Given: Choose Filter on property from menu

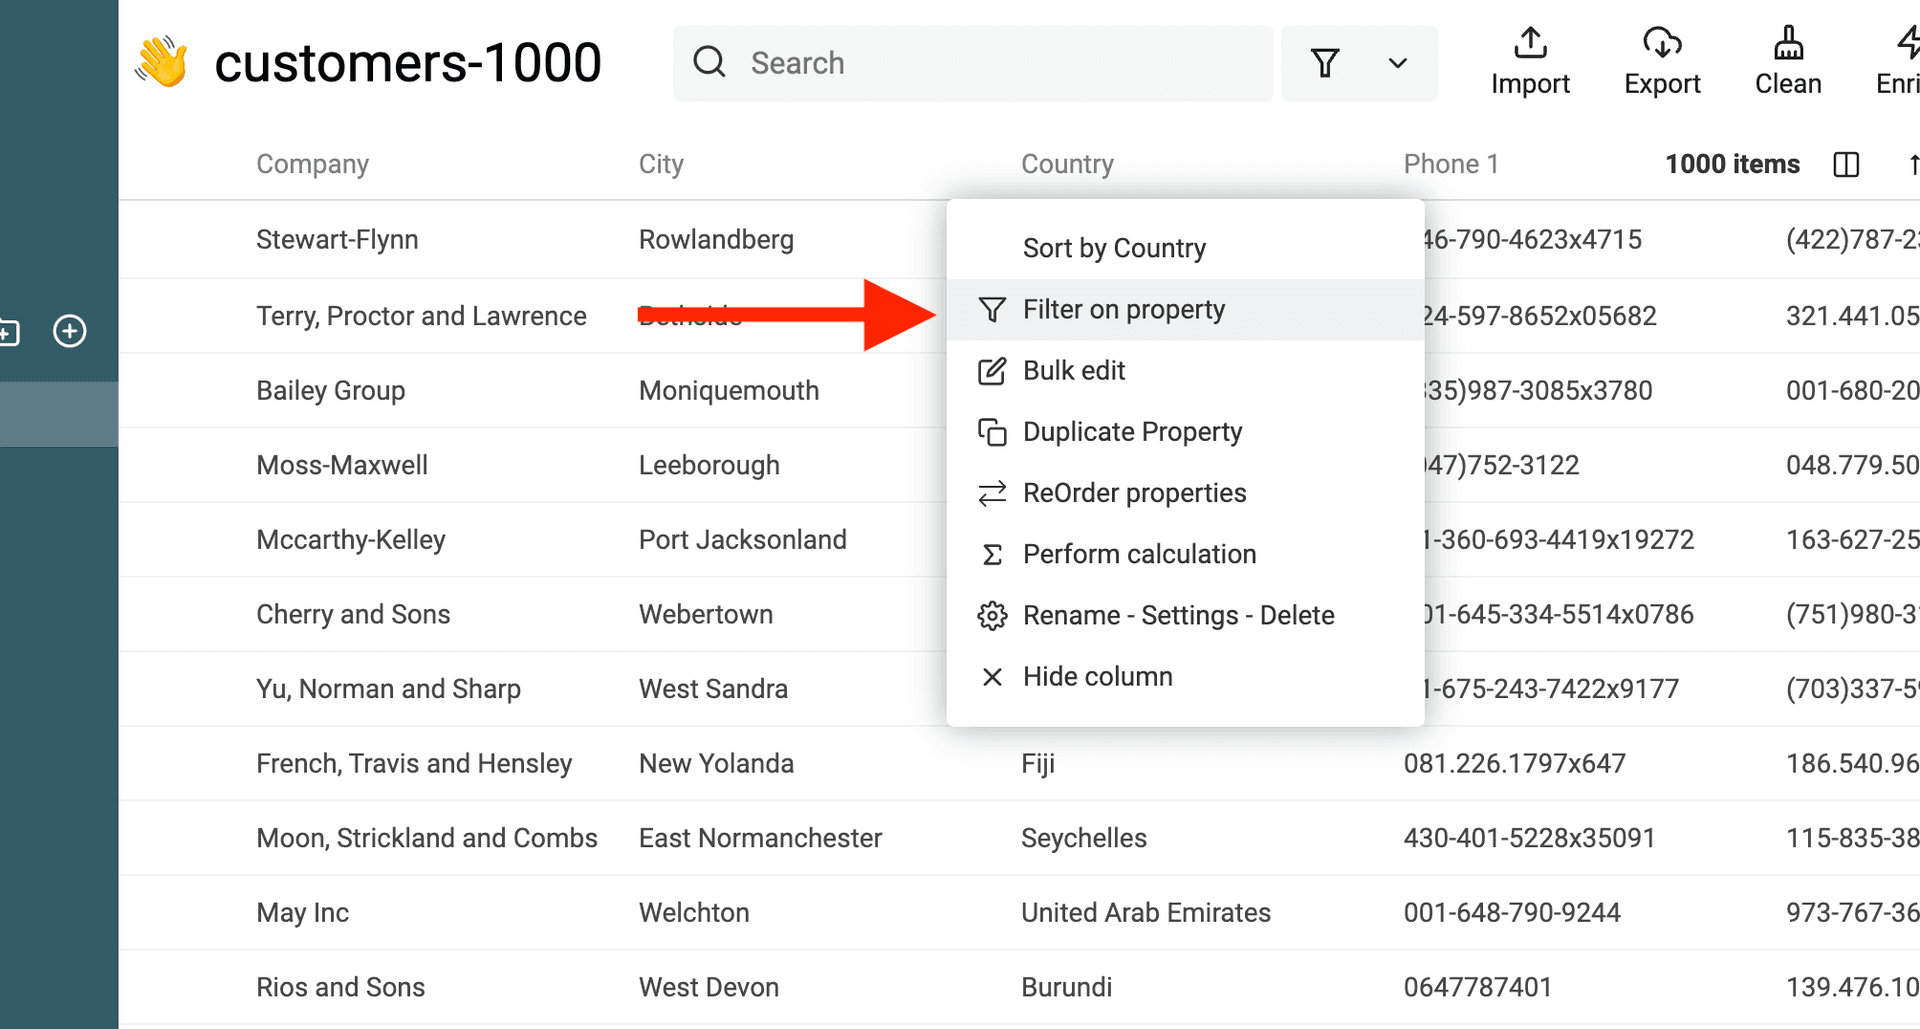Looking at the screenshot, I should pyautogui.click(x=1123, y=310).
